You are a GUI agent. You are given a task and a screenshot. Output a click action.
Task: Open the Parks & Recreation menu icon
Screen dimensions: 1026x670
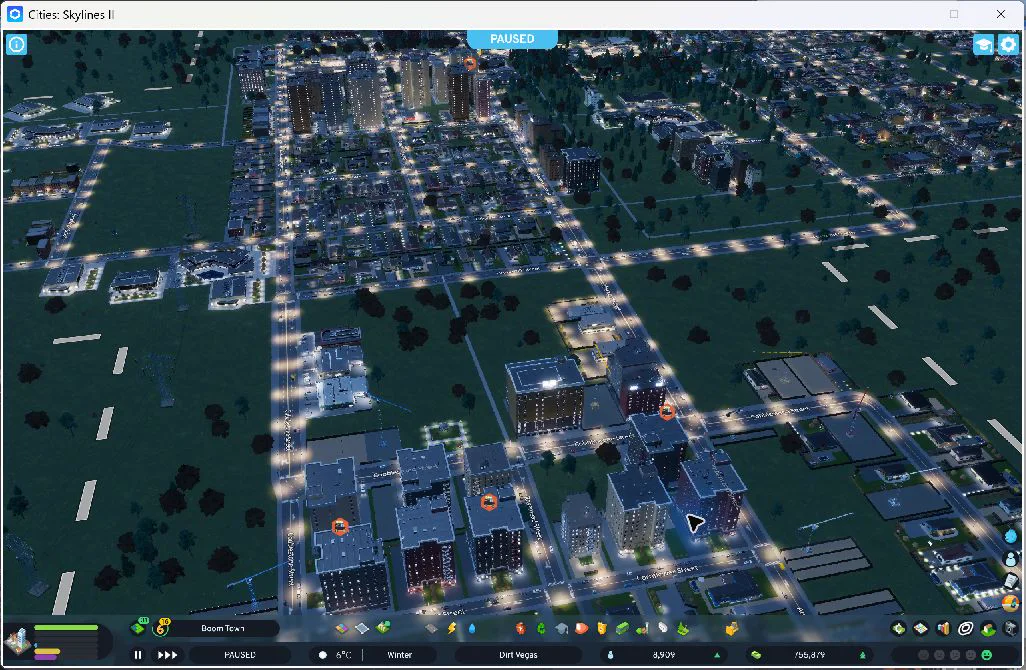pyautogui.click(x=642, y=629)
